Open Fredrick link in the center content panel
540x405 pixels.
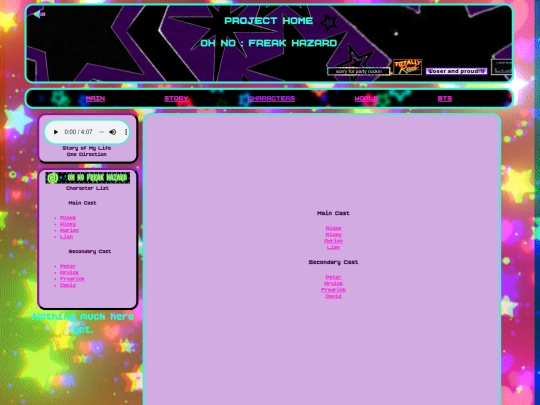coord(333,290)
